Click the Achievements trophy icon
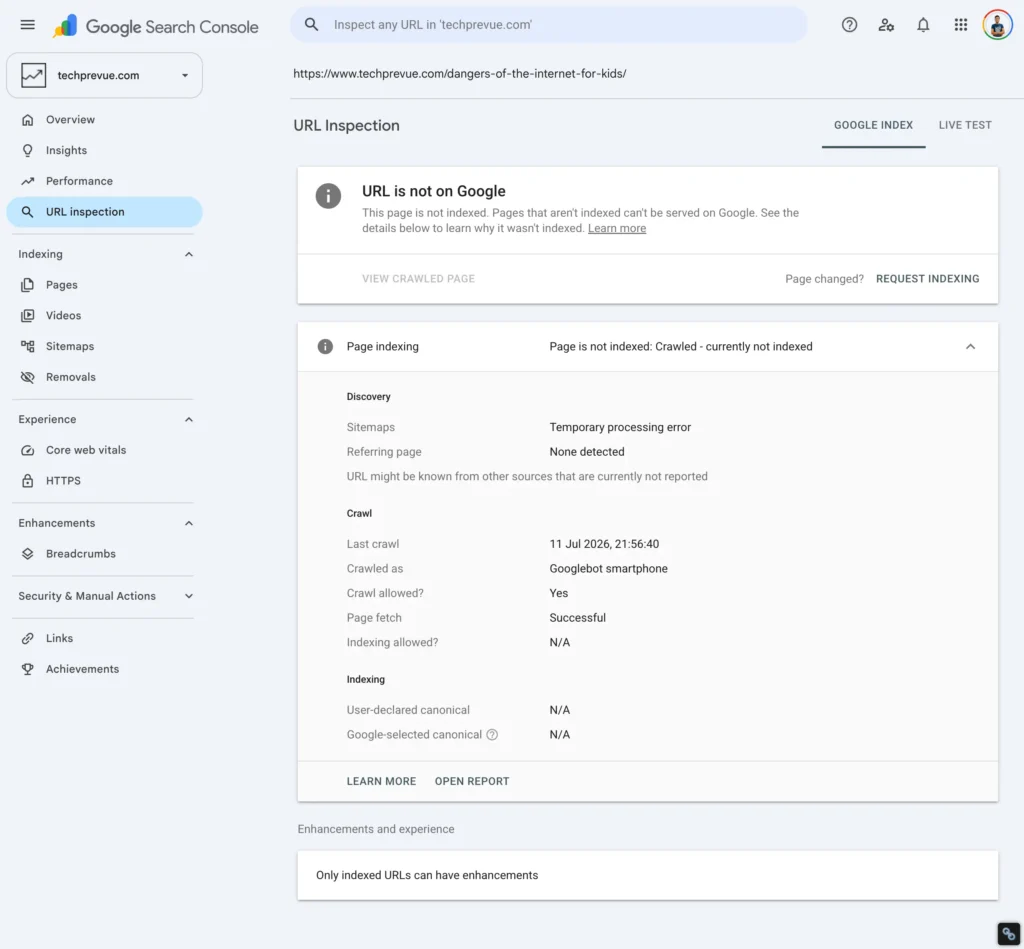Viewport: 1024px width, 949px height. [27, 669]
